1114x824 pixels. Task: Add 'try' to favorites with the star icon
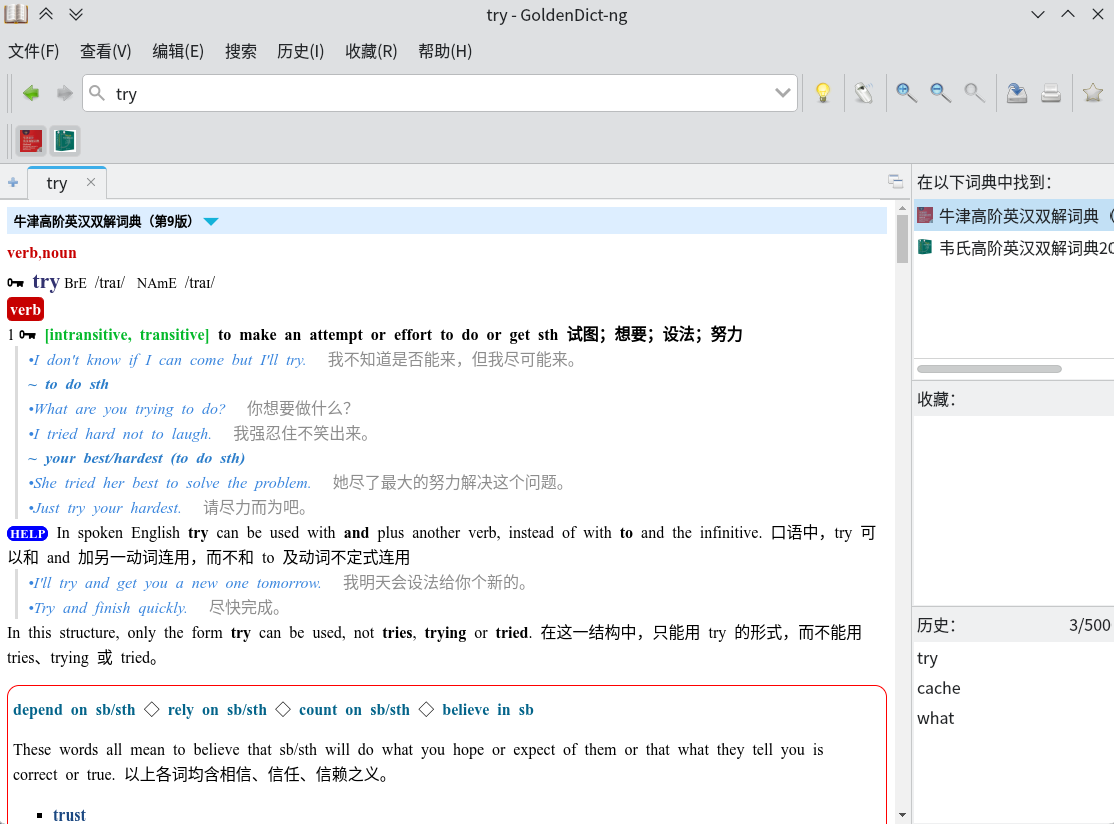click(1092, 92)
